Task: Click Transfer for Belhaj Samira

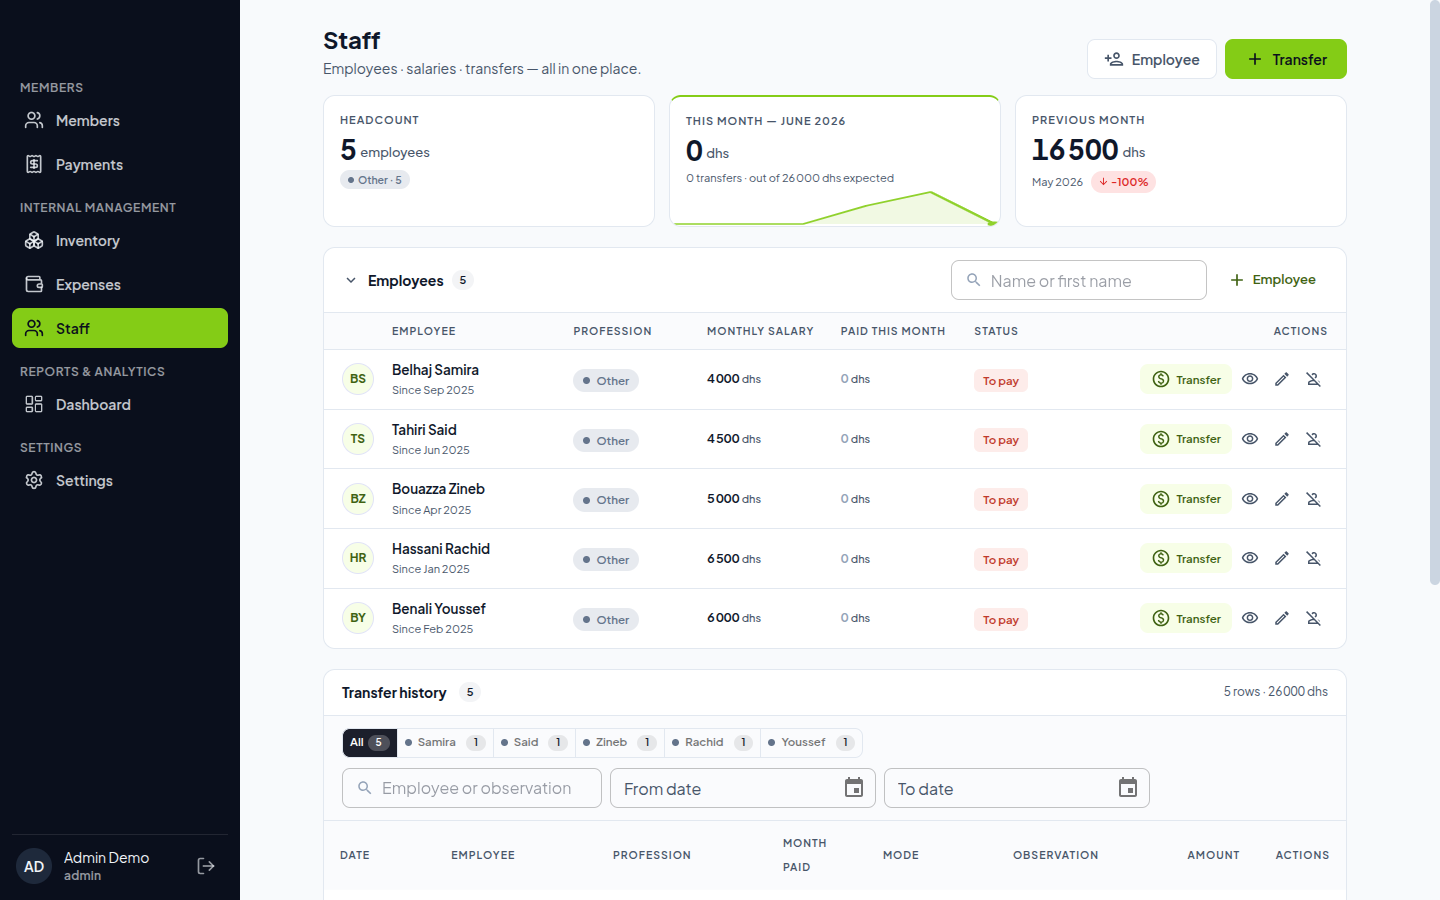Action: coord(1186,379)
